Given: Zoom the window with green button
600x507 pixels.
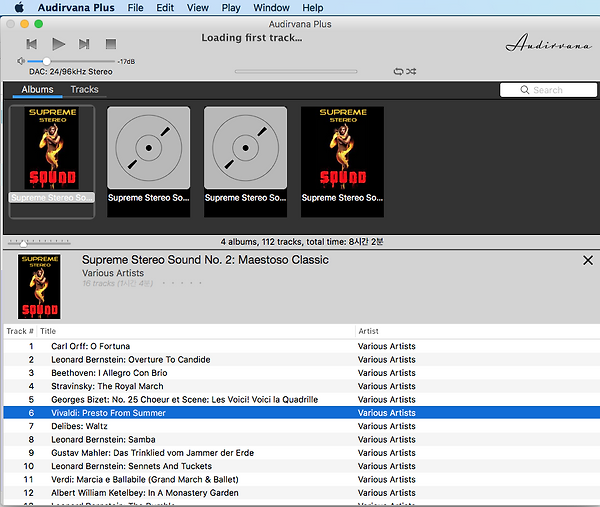Looking at the screenshot, I should click(38, 24).
